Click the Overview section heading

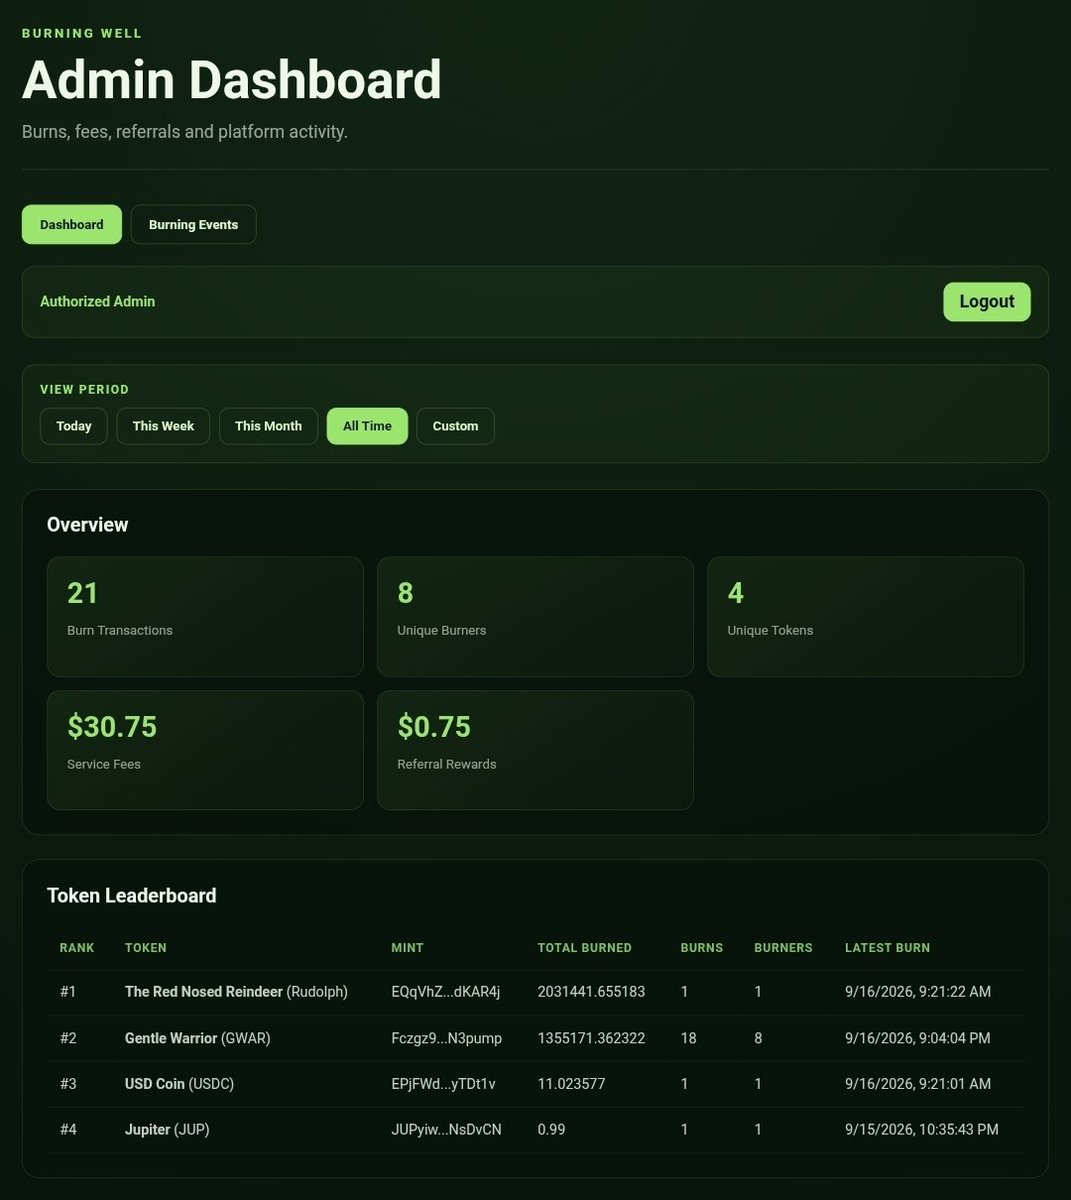tap(88, 524)
